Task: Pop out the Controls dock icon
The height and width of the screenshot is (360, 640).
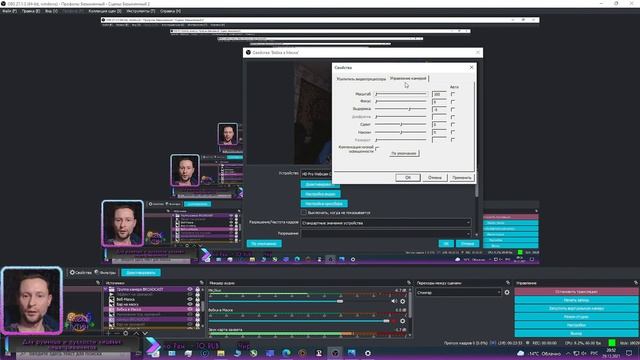Action: click(x=636, y=283)
